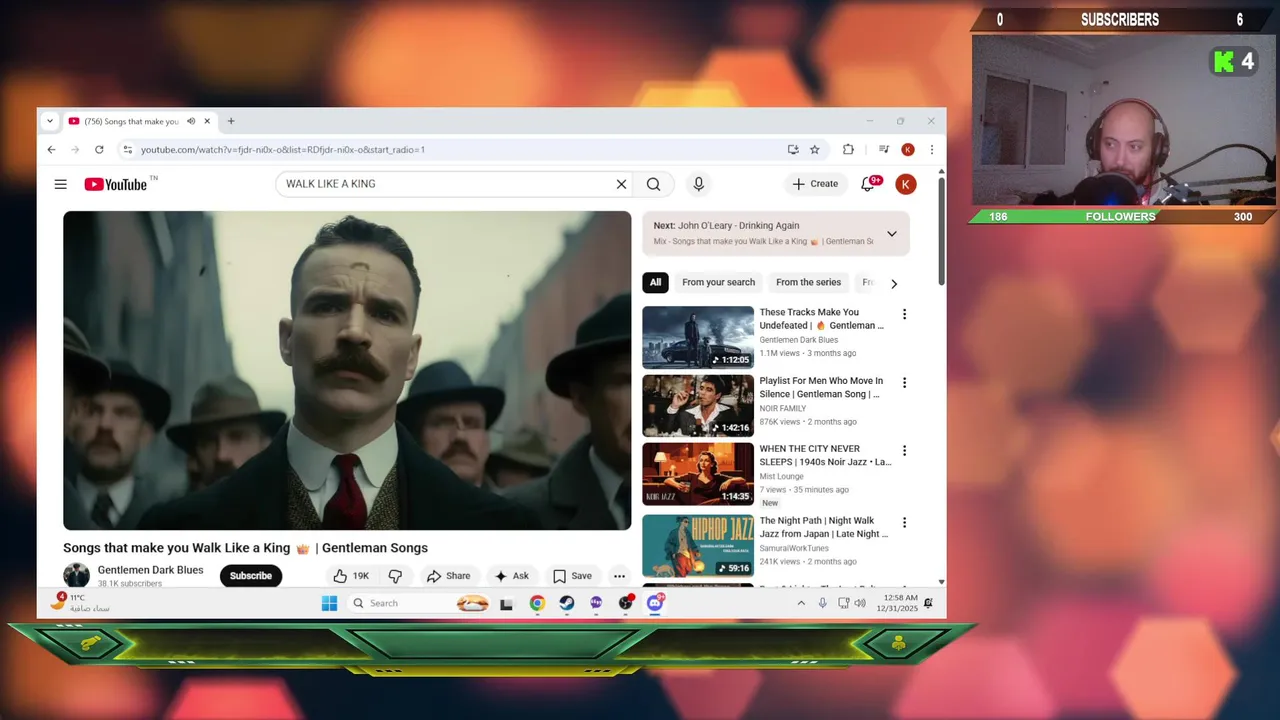Click the video player to pause

[x=347, y=370]
